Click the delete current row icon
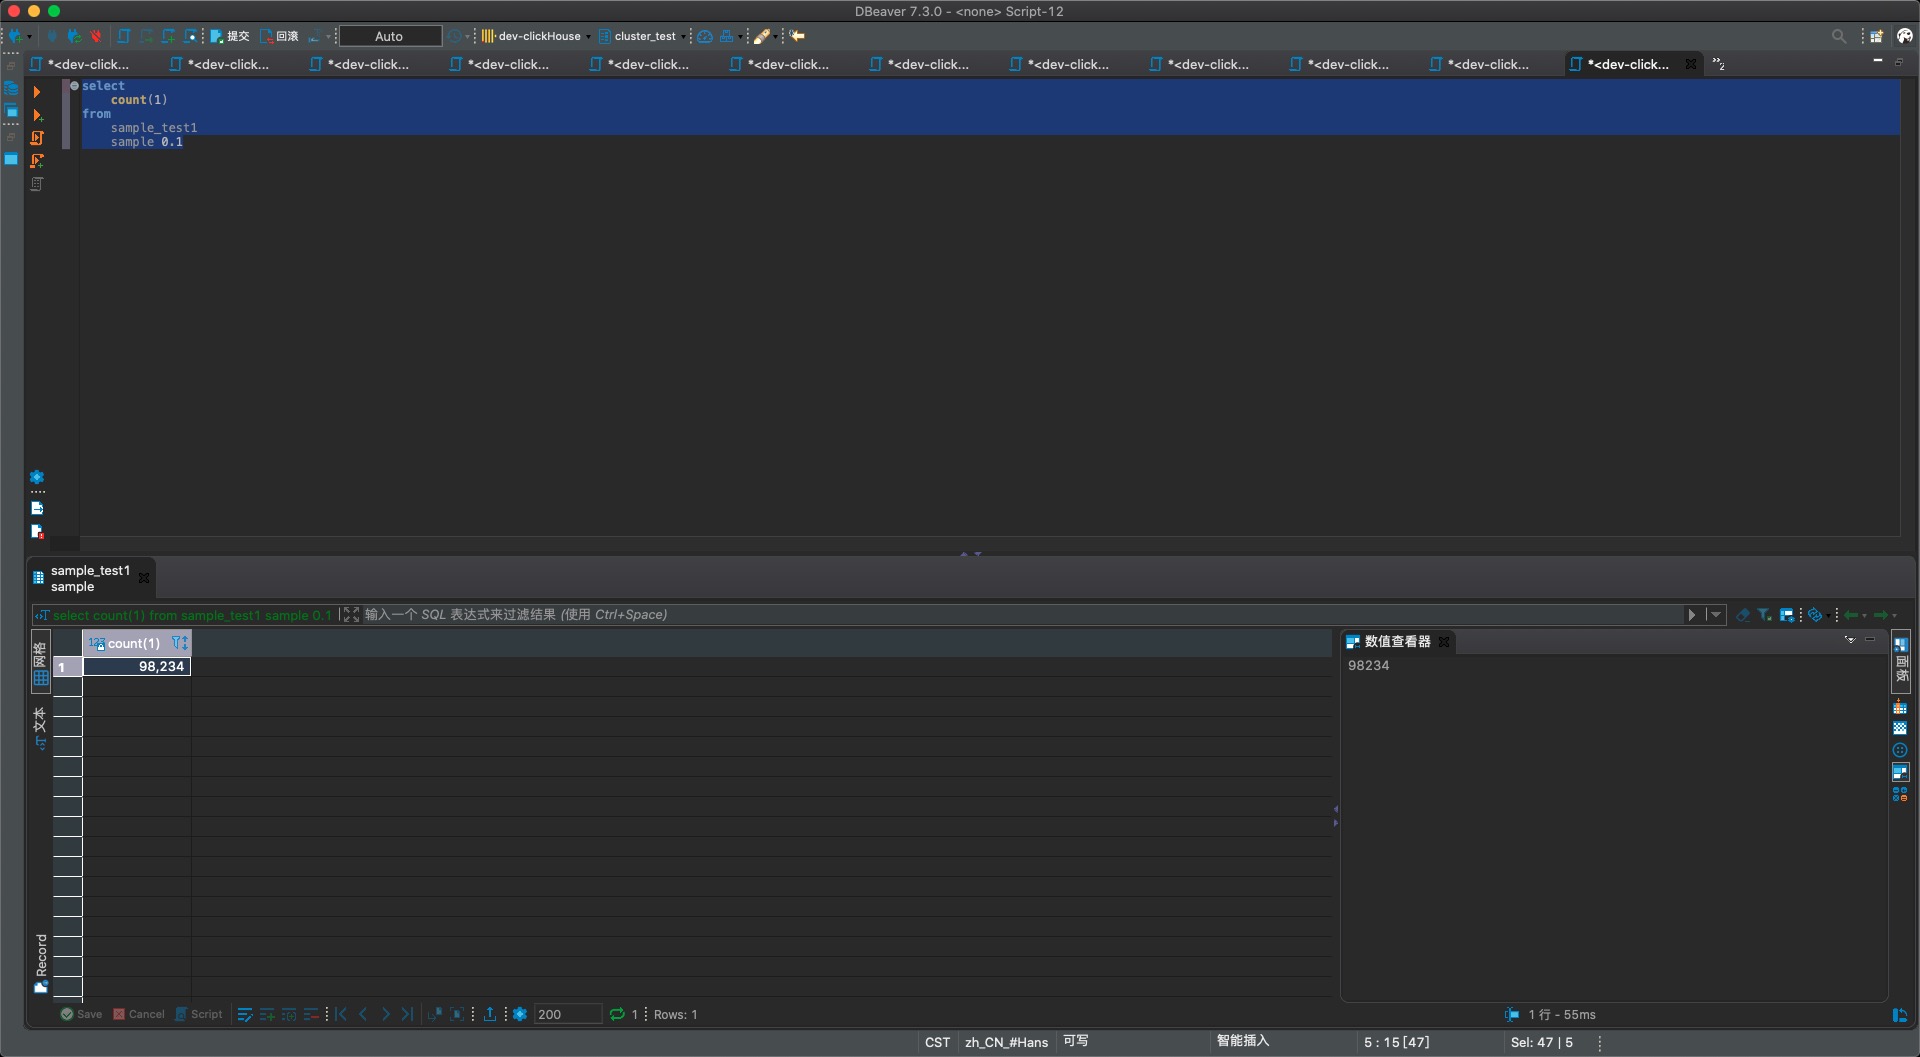Viewport: 1920px width, 1057px height. pos(311,1014)
